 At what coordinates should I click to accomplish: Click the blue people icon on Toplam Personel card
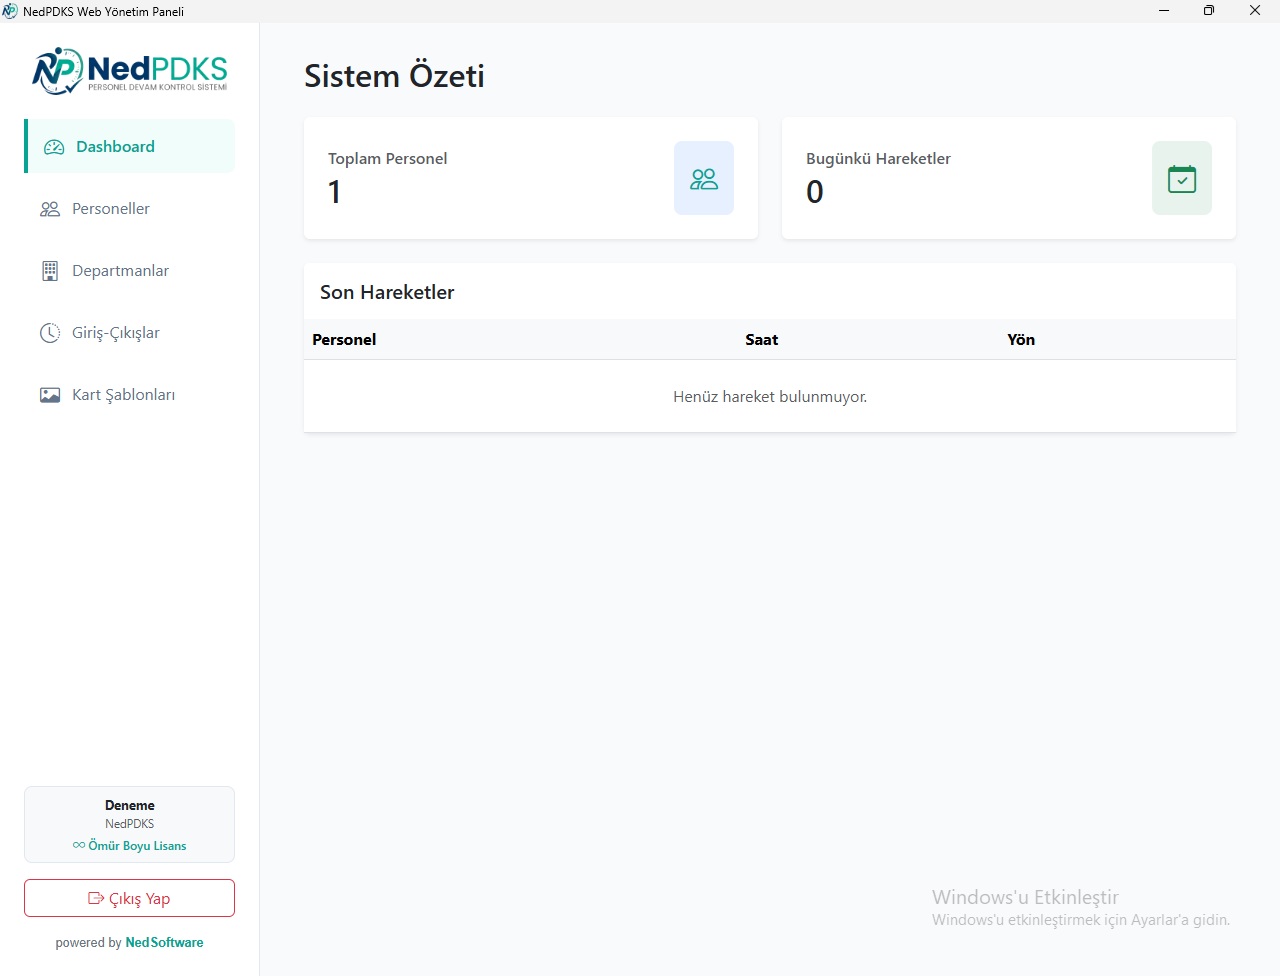pyautogui.click(x=704, y=178)
